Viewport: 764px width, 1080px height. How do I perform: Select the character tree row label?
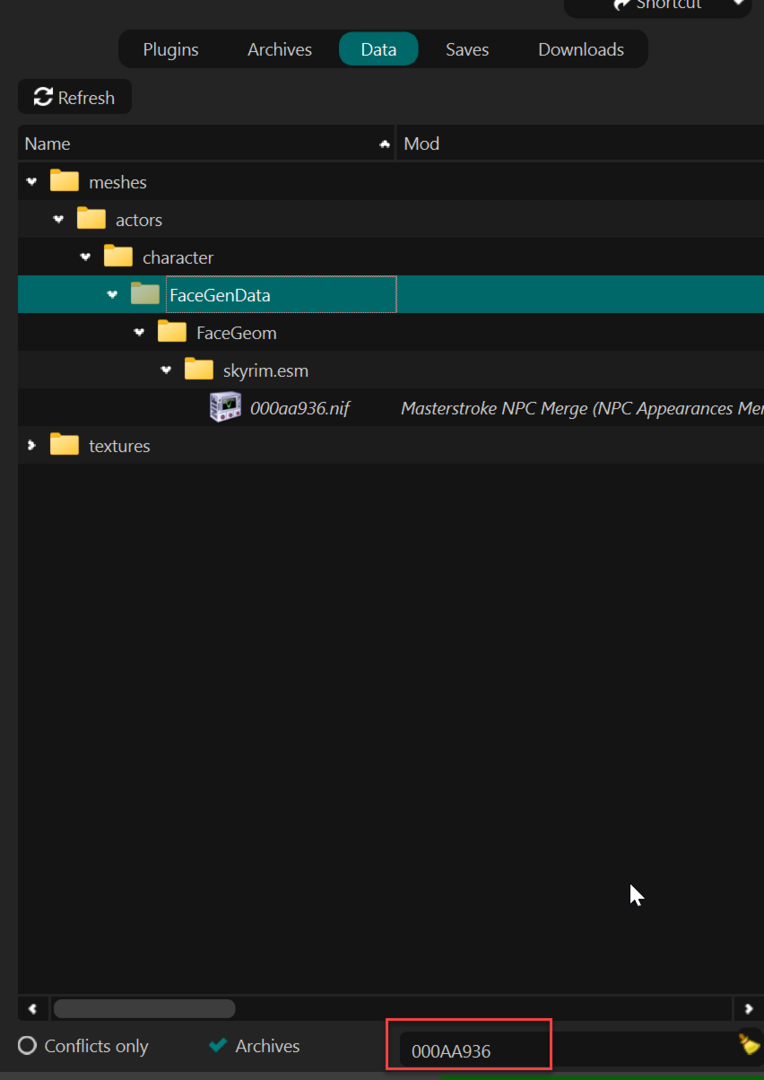point(178,258)
